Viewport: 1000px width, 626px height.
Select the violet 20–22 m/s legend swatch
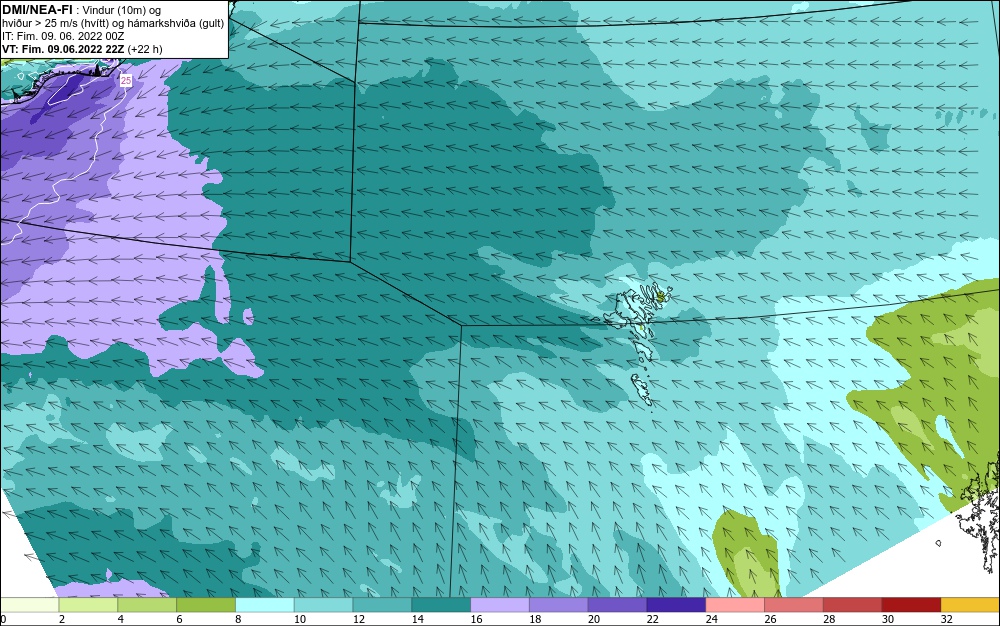pyautogui.click(x=617, y=605)
